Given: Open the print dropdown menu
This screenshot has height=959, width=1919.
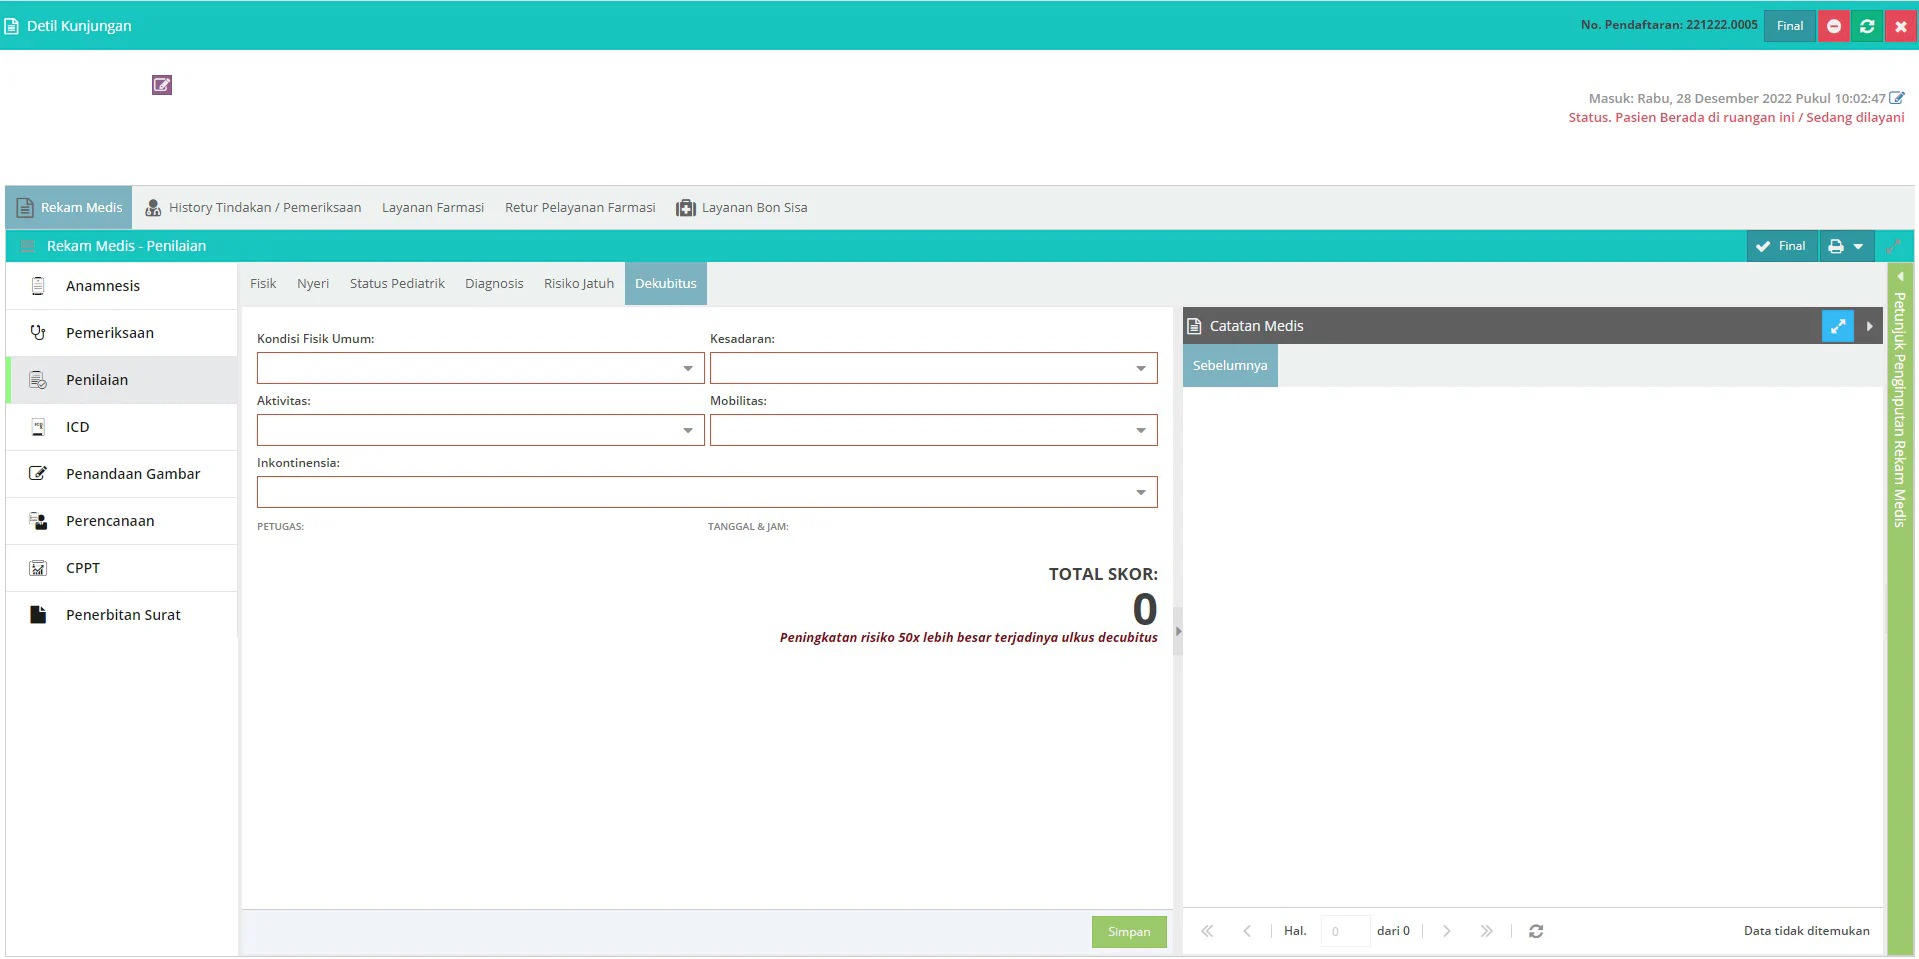Looking at the screenshot, I should (x=1846, y=246).
